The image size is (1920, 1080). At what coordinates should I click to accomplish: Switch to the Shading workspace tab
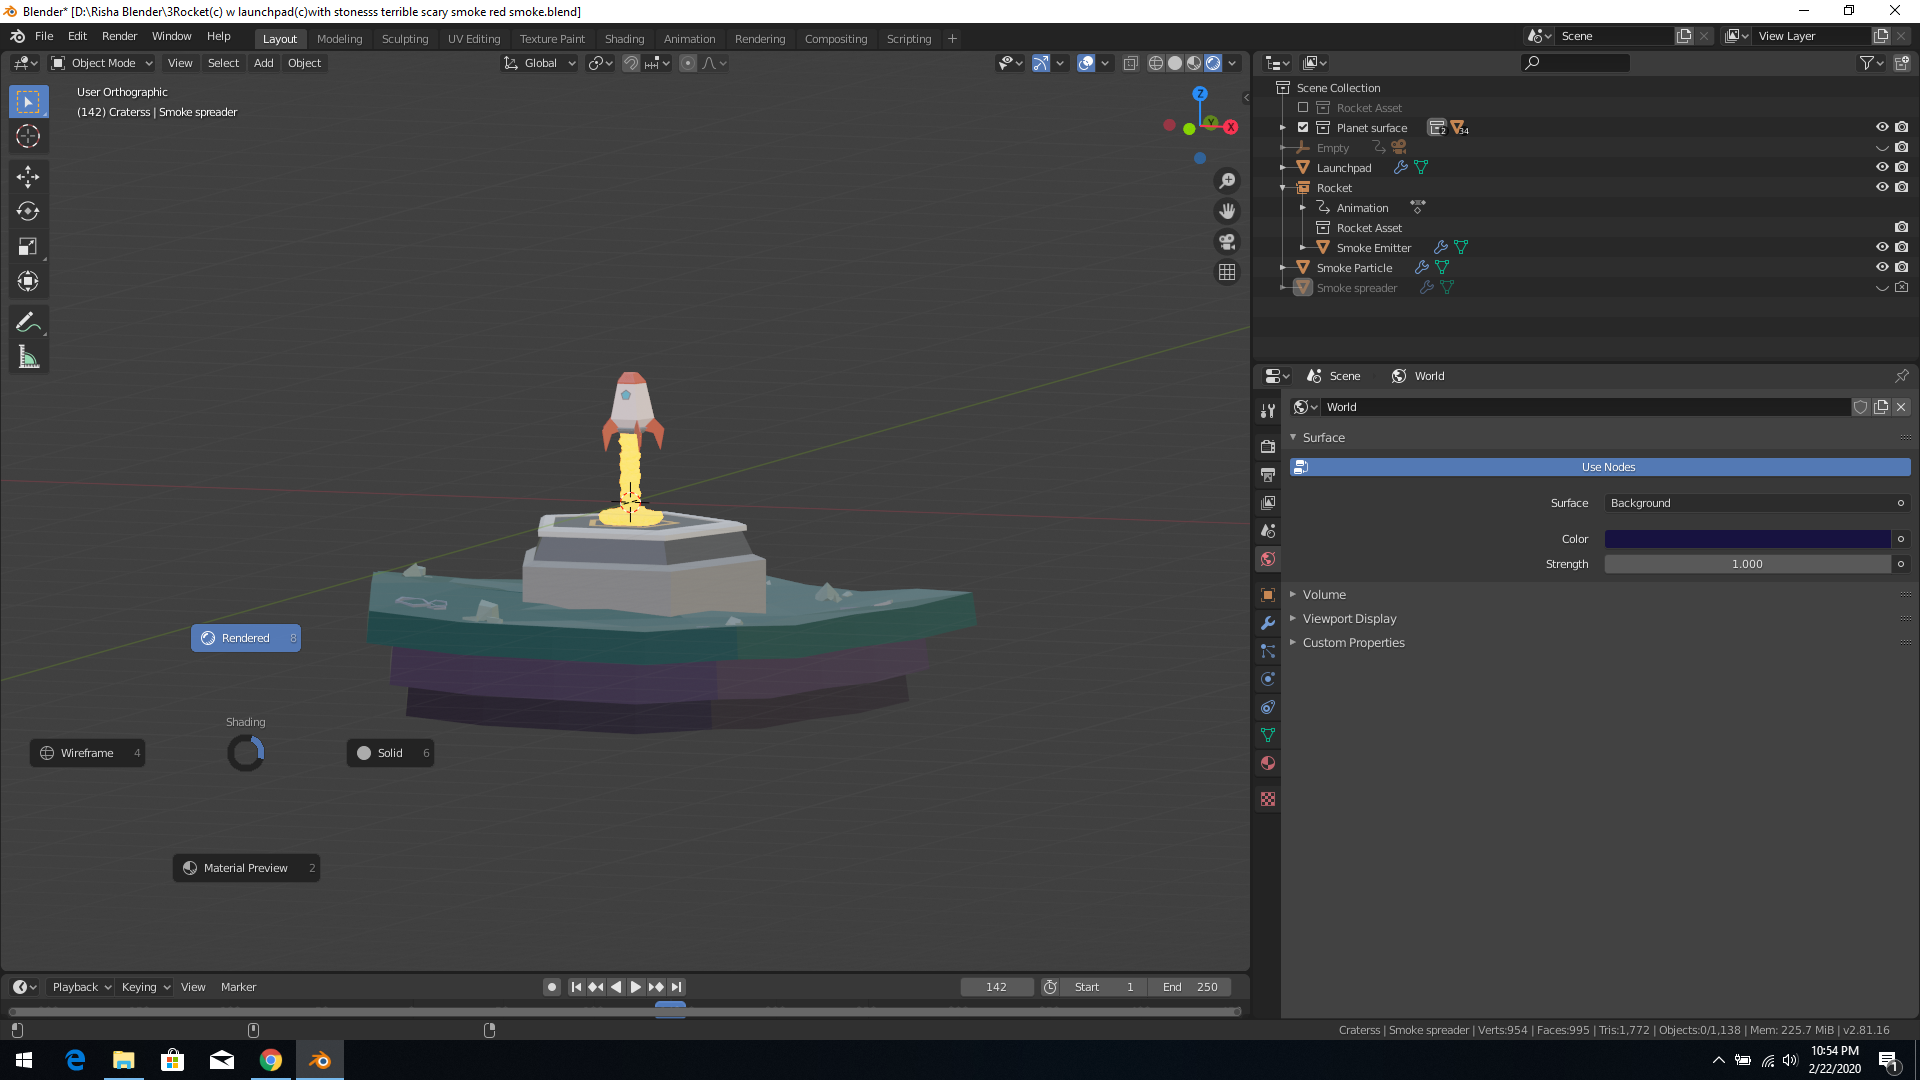click(x=624, y=39)
